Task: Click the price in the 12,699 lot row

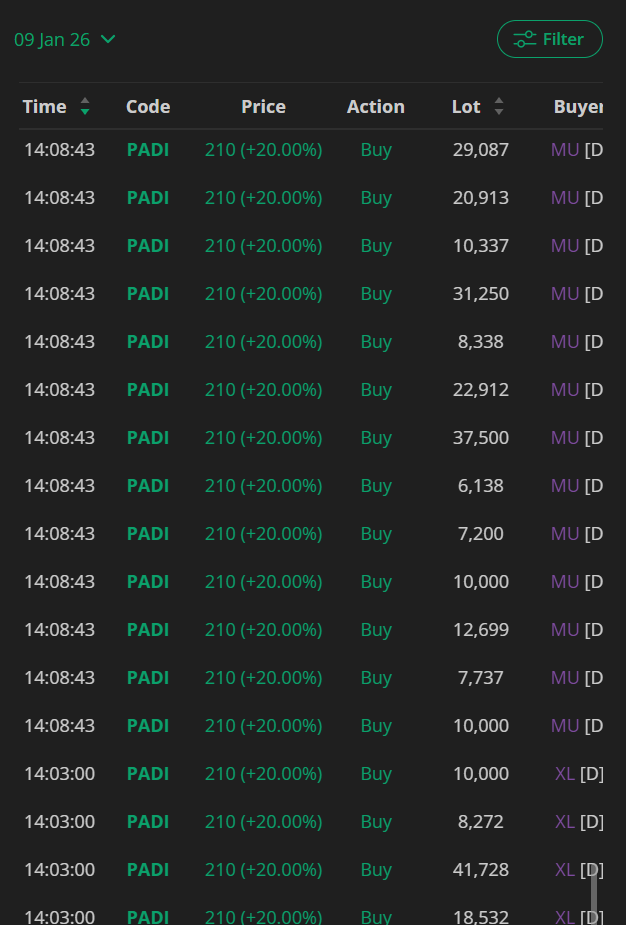Action: [263, 630]
